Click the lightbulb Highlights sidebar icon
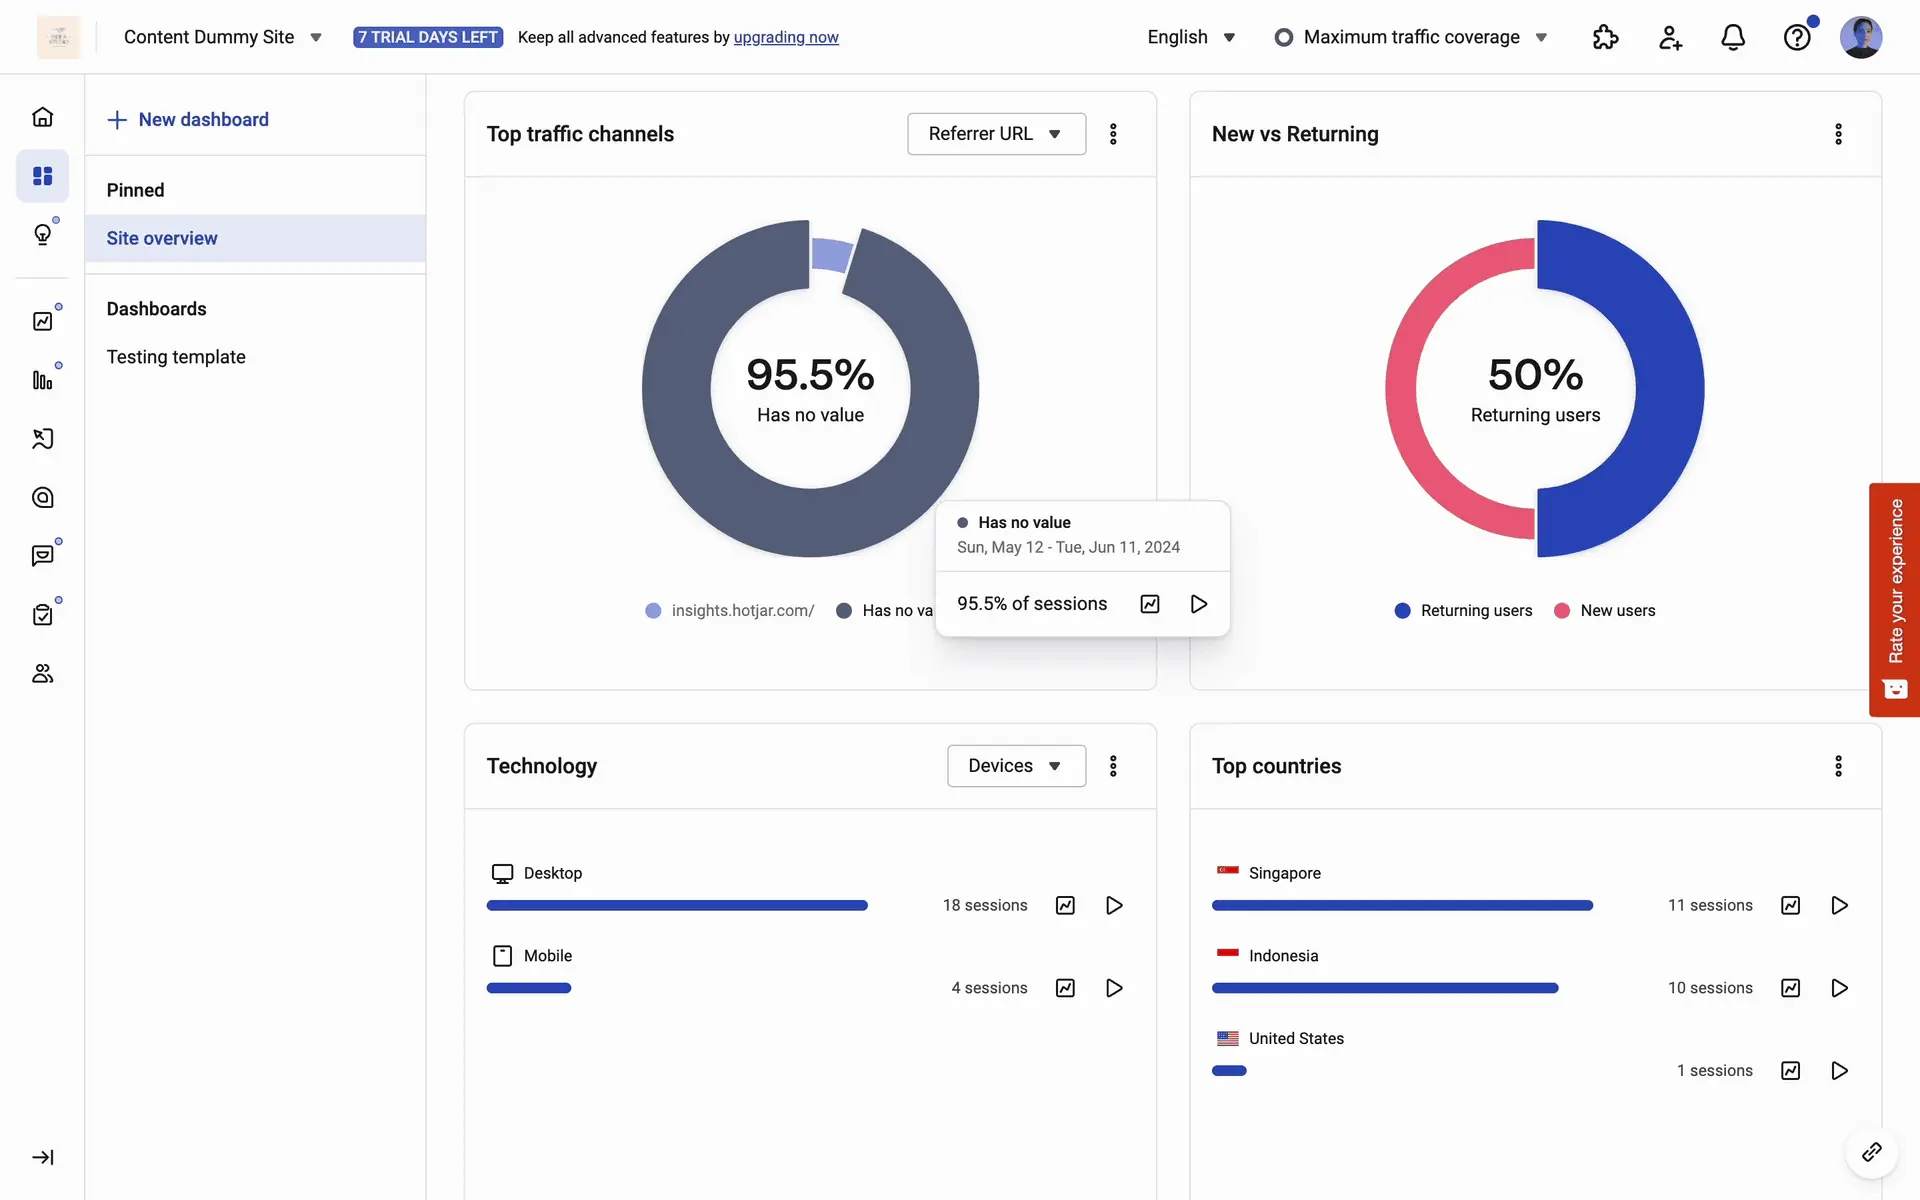Screen dimensions: 1920x1200 [x=42, y=234]
